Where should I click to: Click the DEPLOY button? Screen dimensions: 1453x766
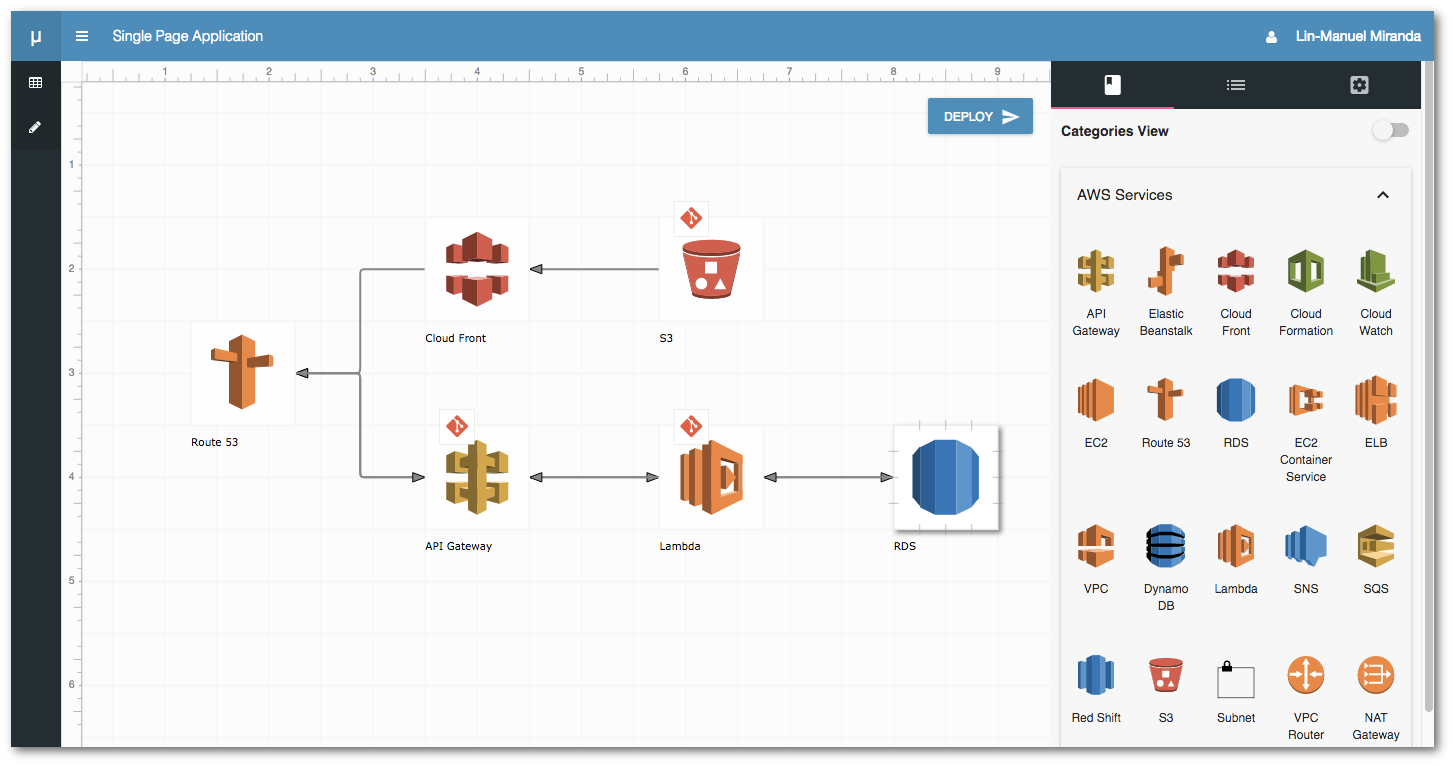pos(980,116)
